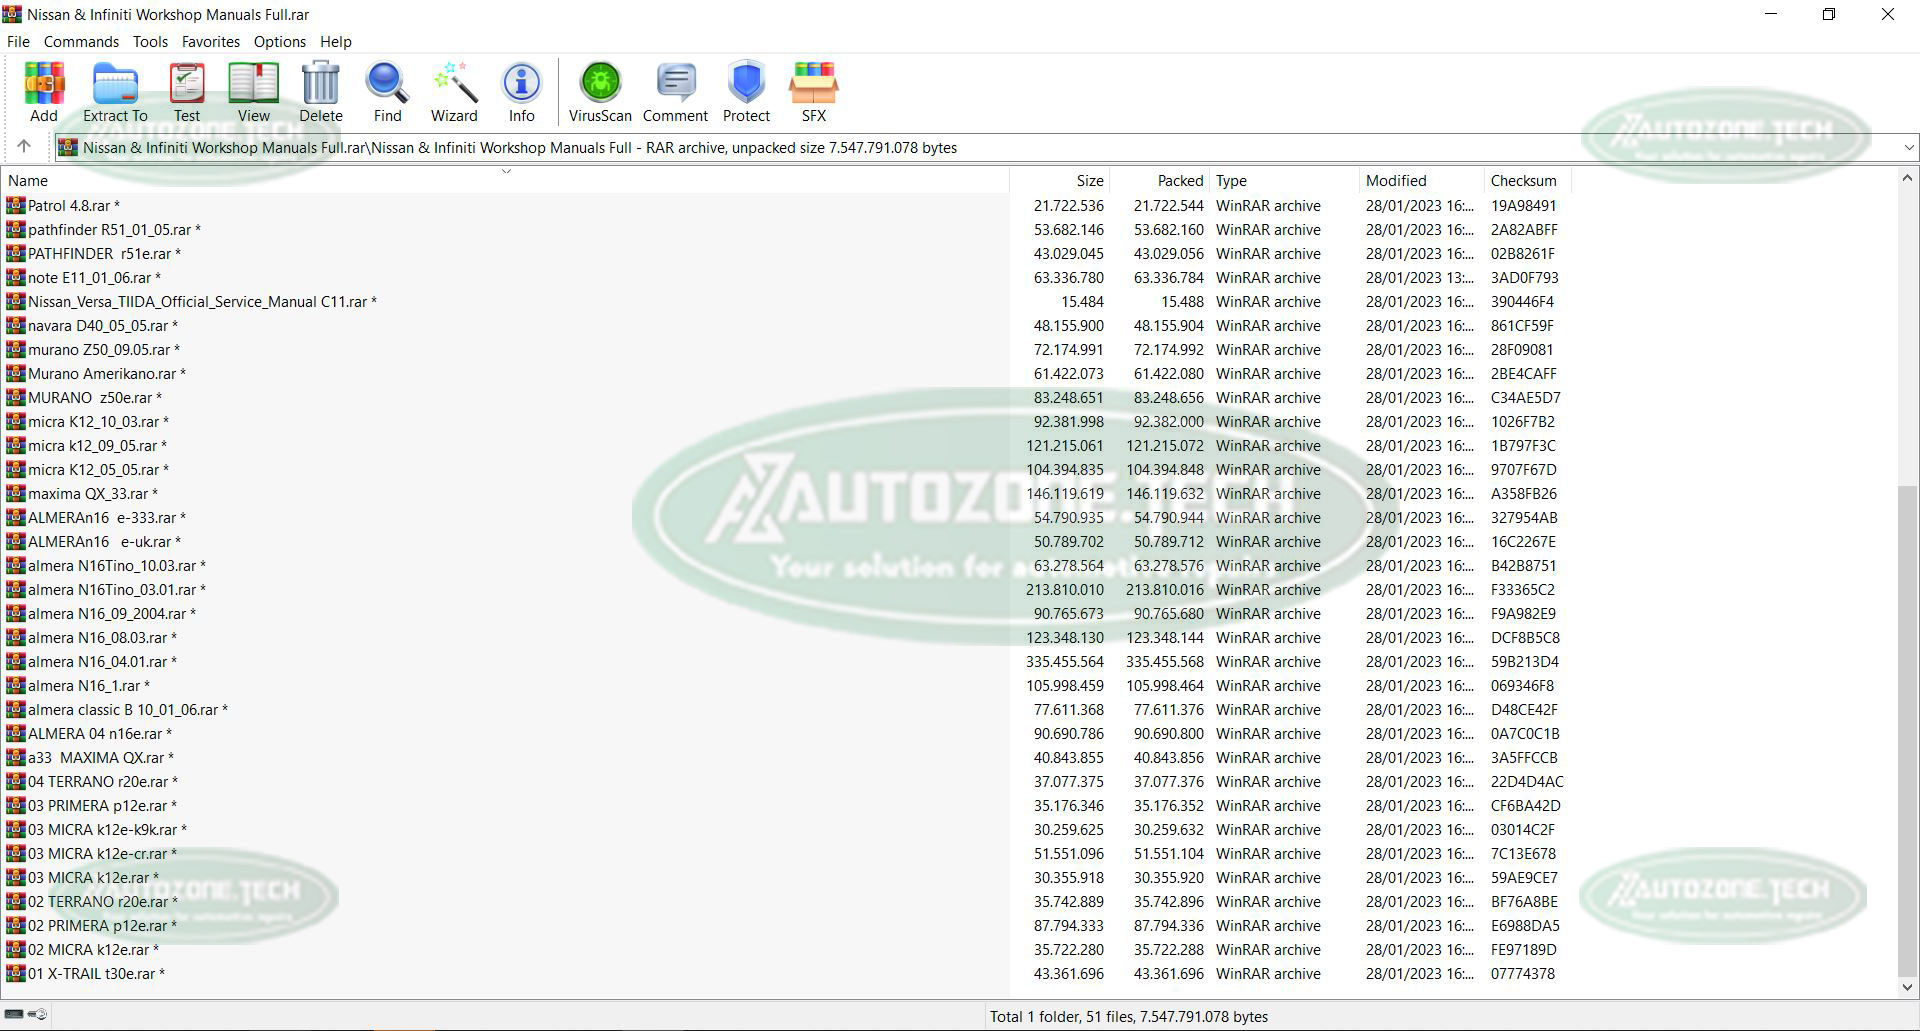Expand the address bar path dropdown
This screenshot has width=1920, height=1031.
(1908, 148)
